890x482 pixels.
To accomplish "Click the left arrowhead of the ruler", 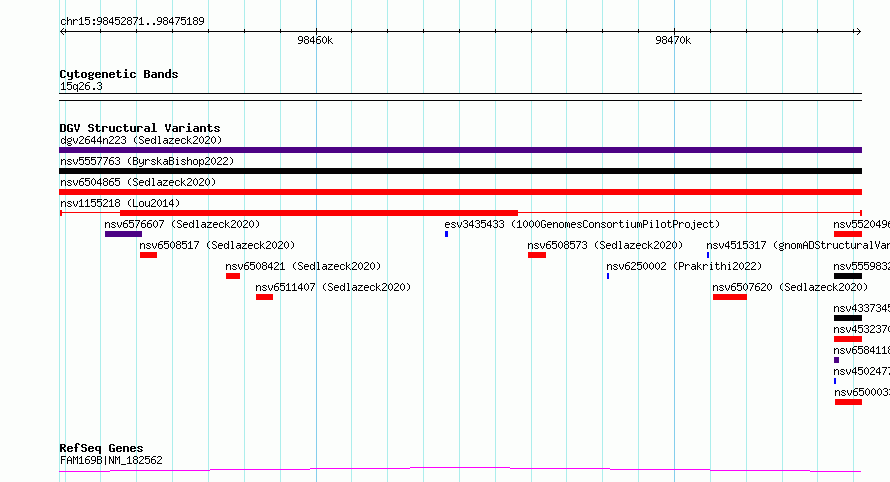I will 62,31.
